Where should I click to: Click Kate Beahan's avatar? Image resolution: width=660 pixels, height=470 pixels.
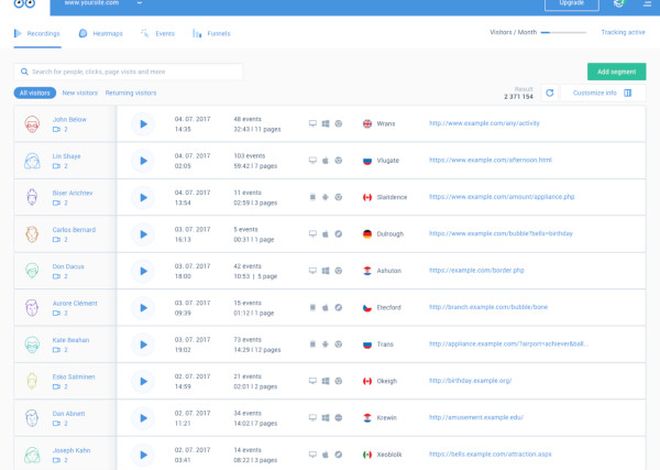(32, 344)
